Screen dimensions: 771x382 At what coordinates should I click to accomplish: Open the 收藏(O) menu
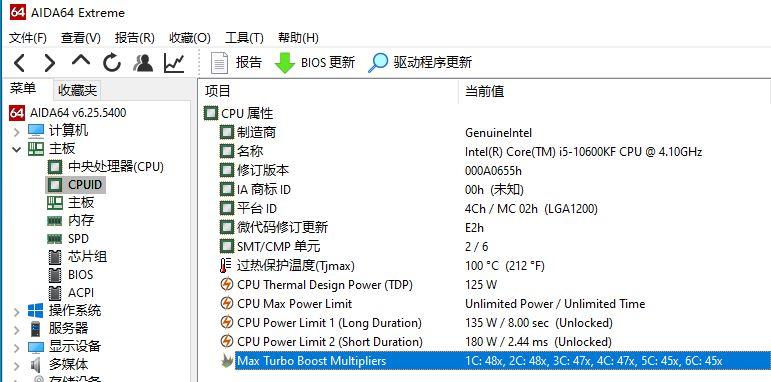click(x=190, y=38)
